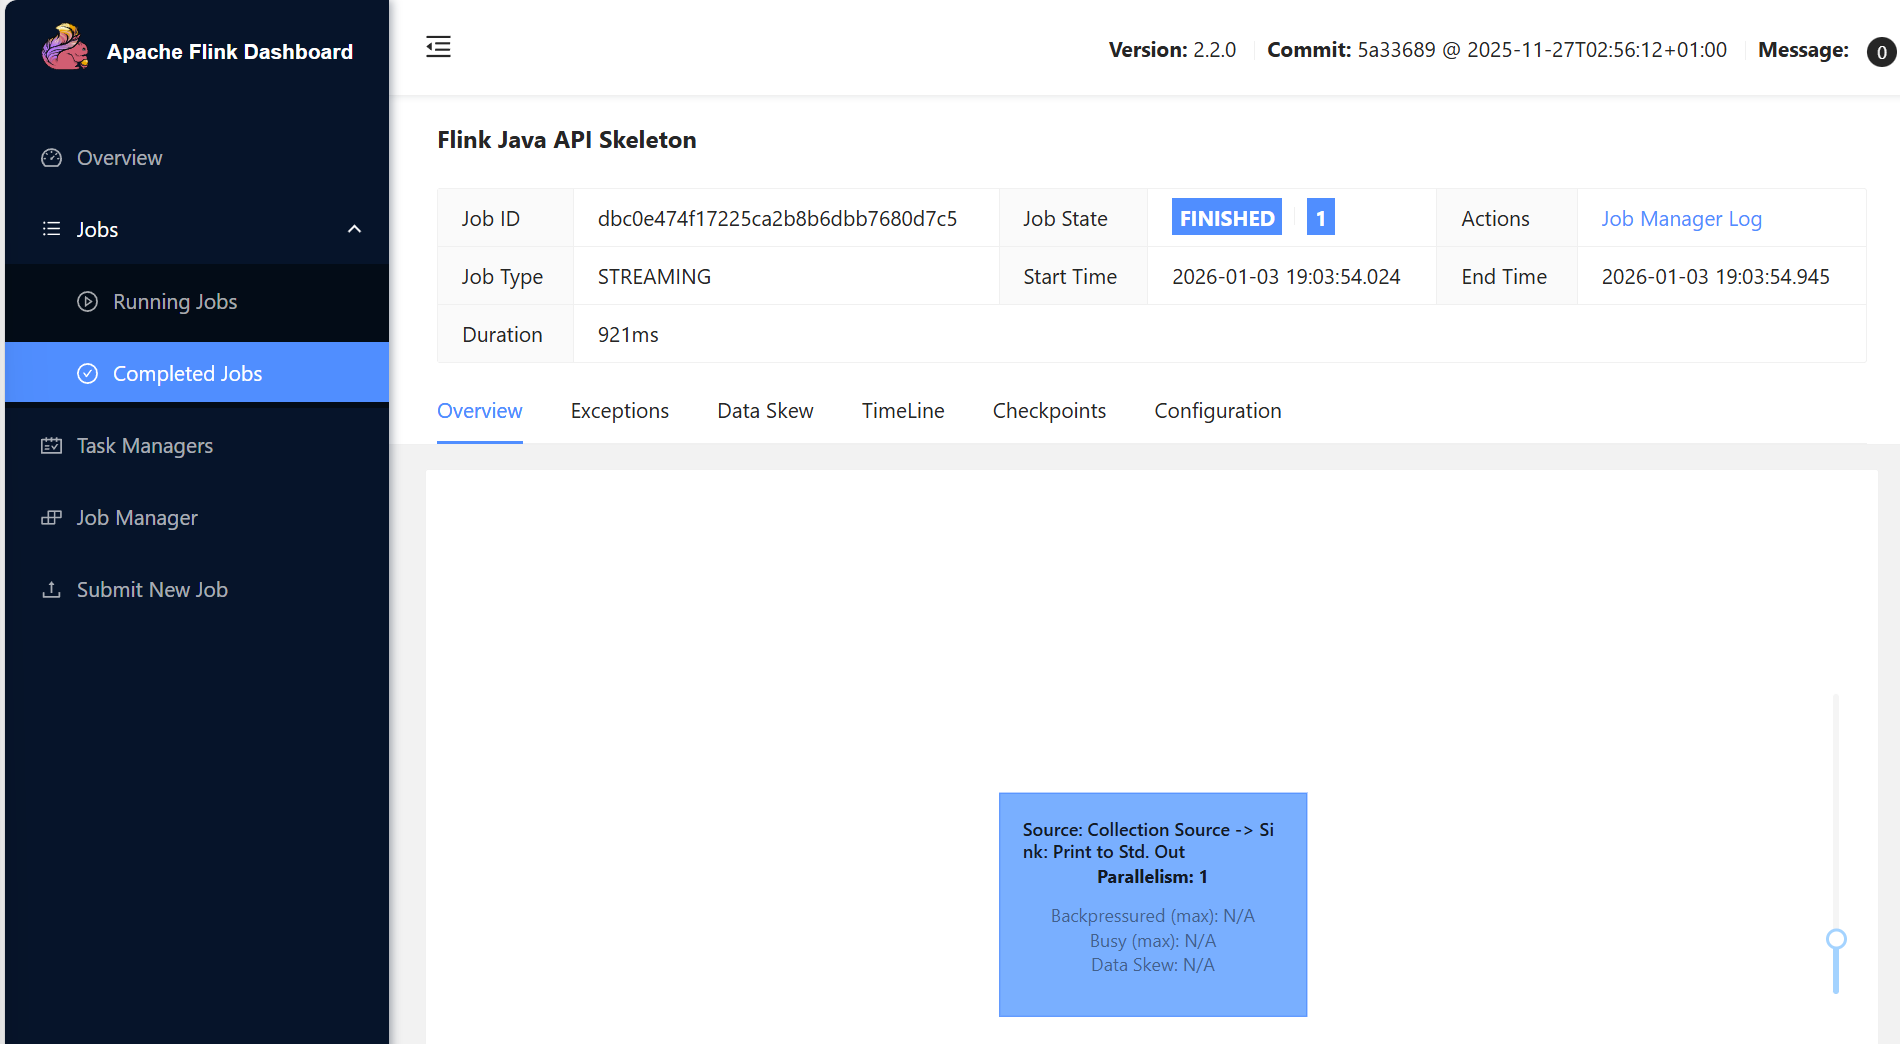Click Data Skew: N/A in graph node
This screenshot has height=1044, width=1900.
(1152, 965)
